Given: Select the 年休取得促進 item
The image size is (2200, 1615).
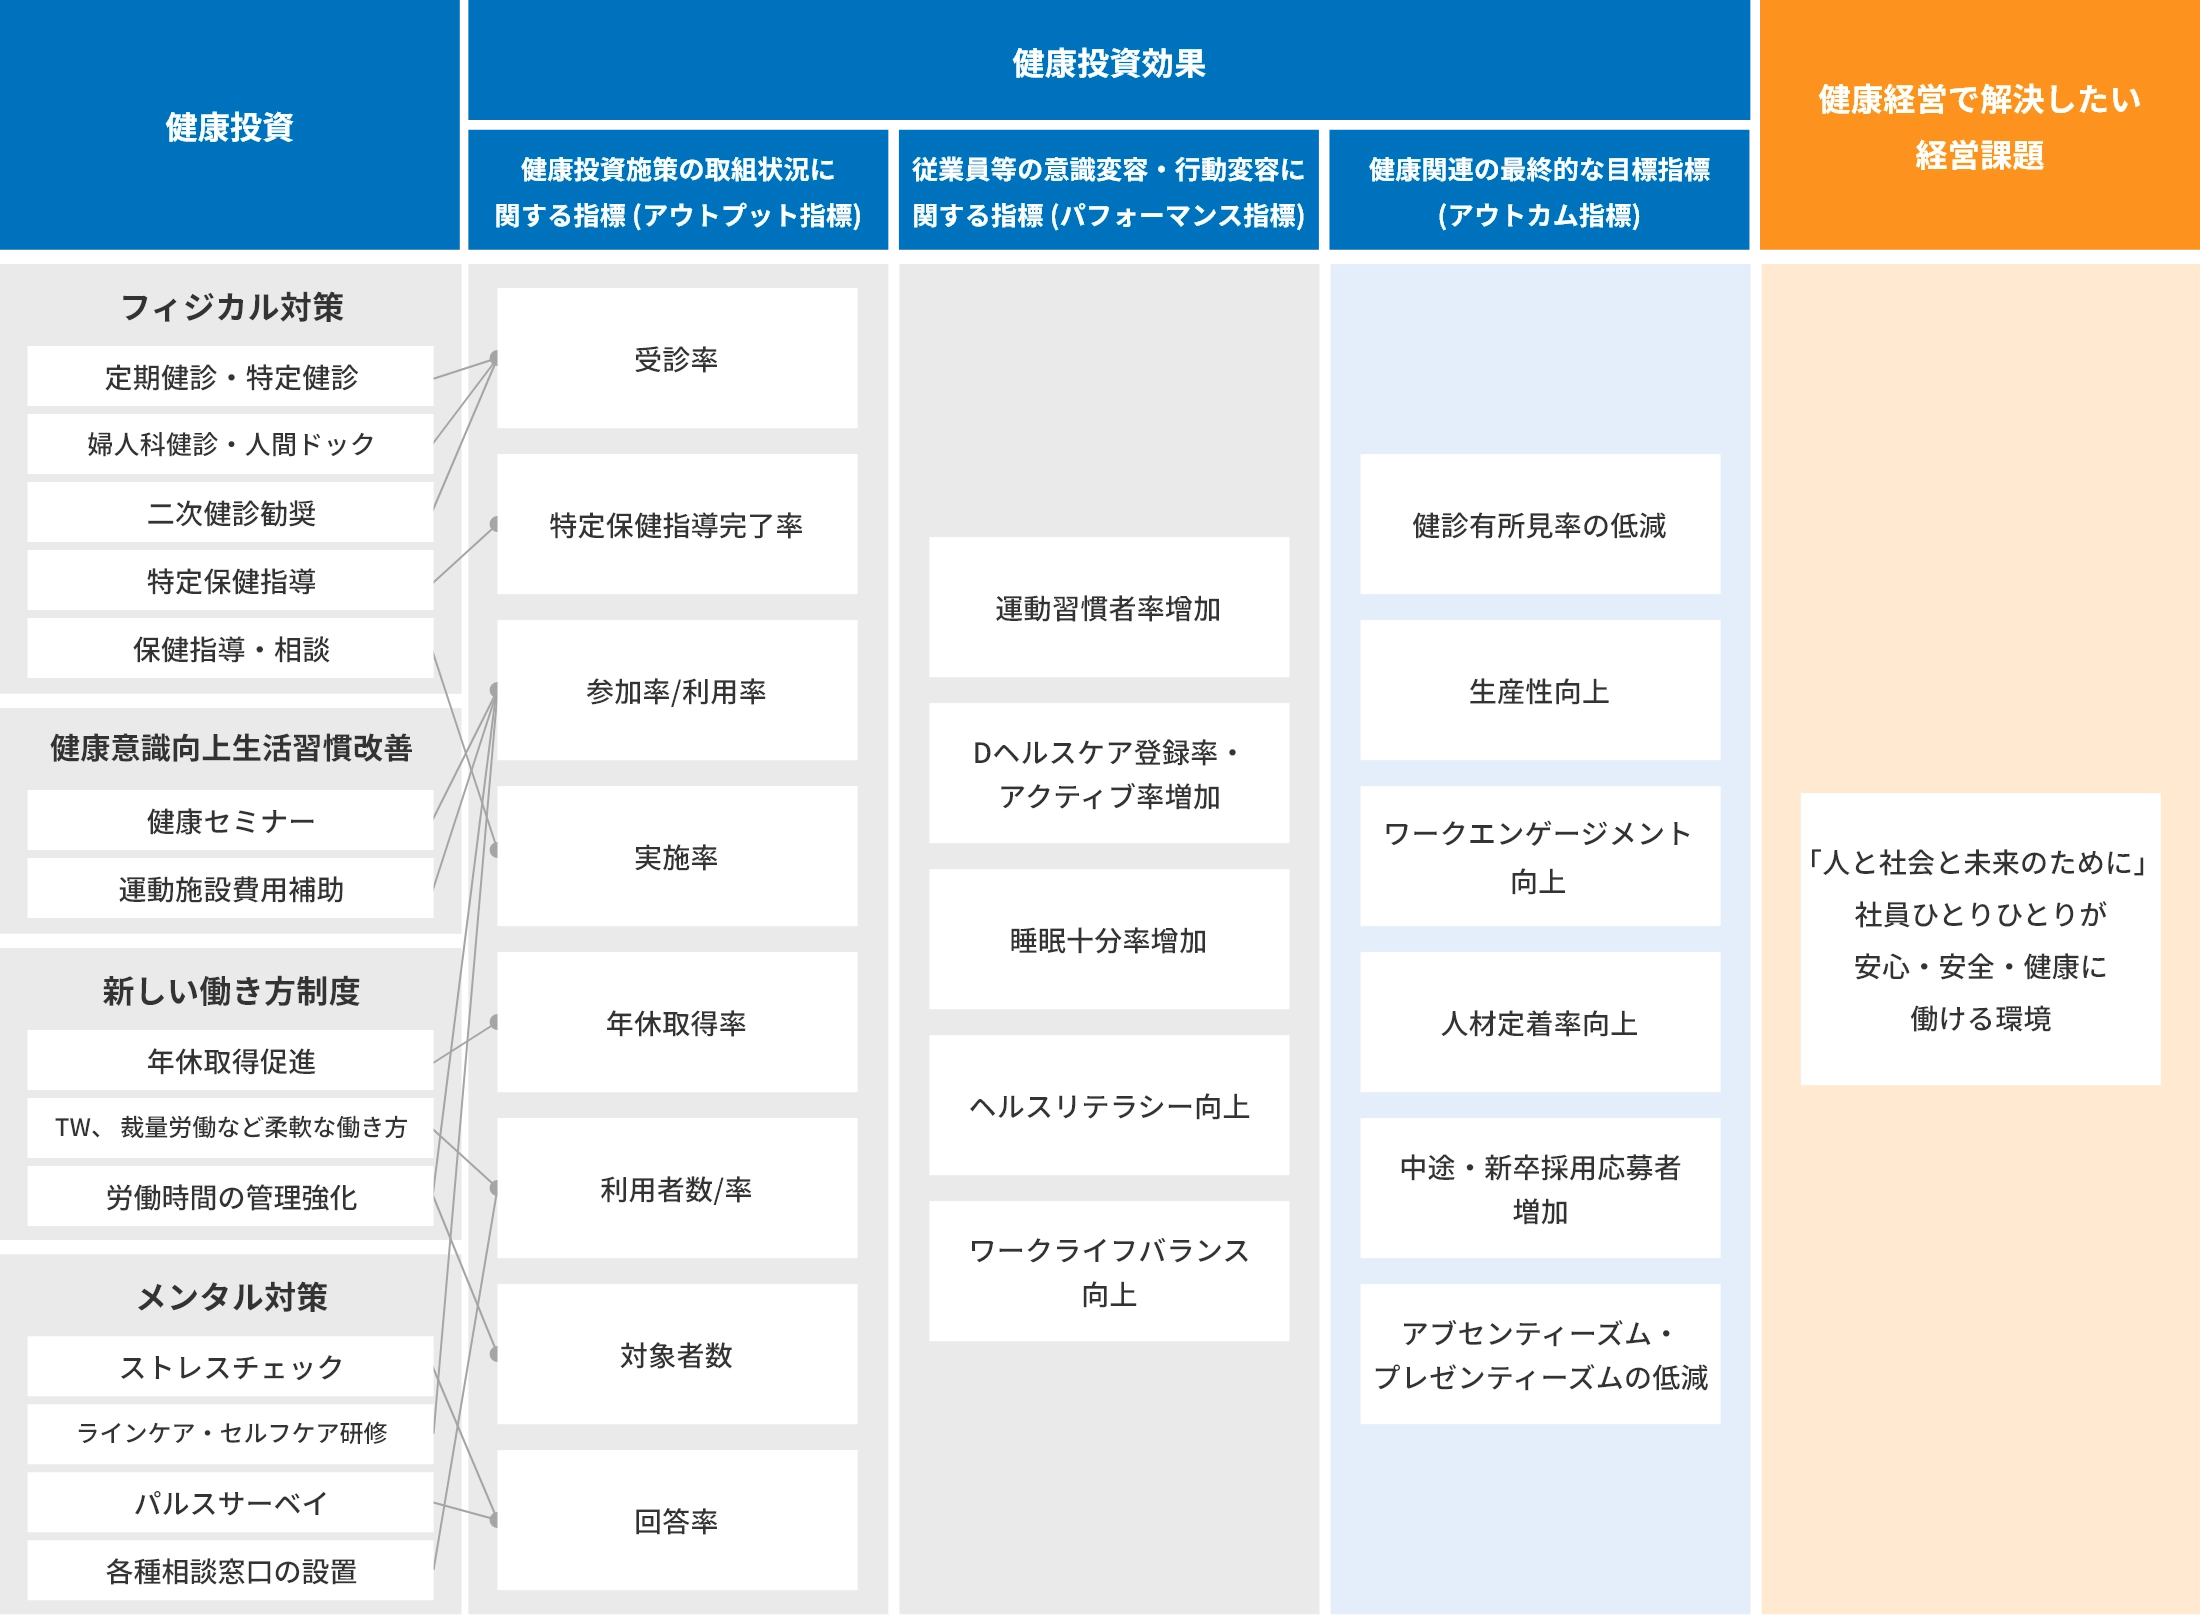Looking at the screenshot, I should 231,1061.
